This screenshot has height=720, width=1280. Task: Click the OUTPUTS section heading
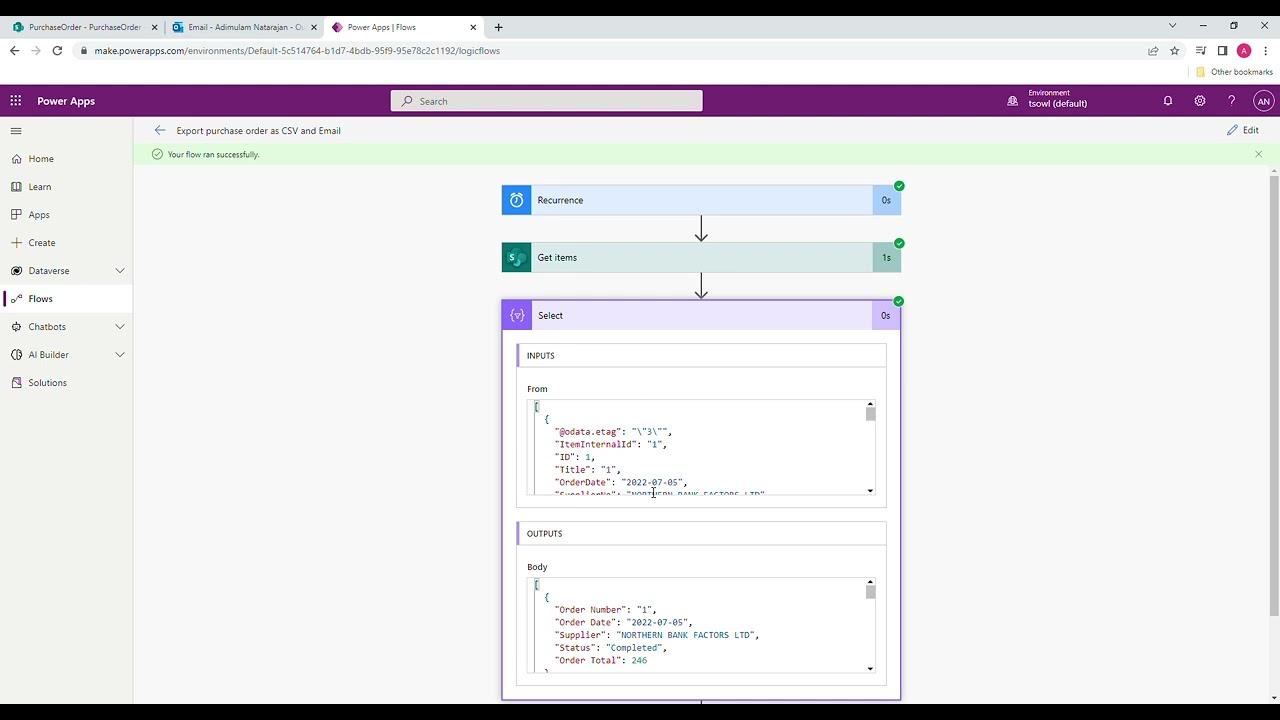544,534
